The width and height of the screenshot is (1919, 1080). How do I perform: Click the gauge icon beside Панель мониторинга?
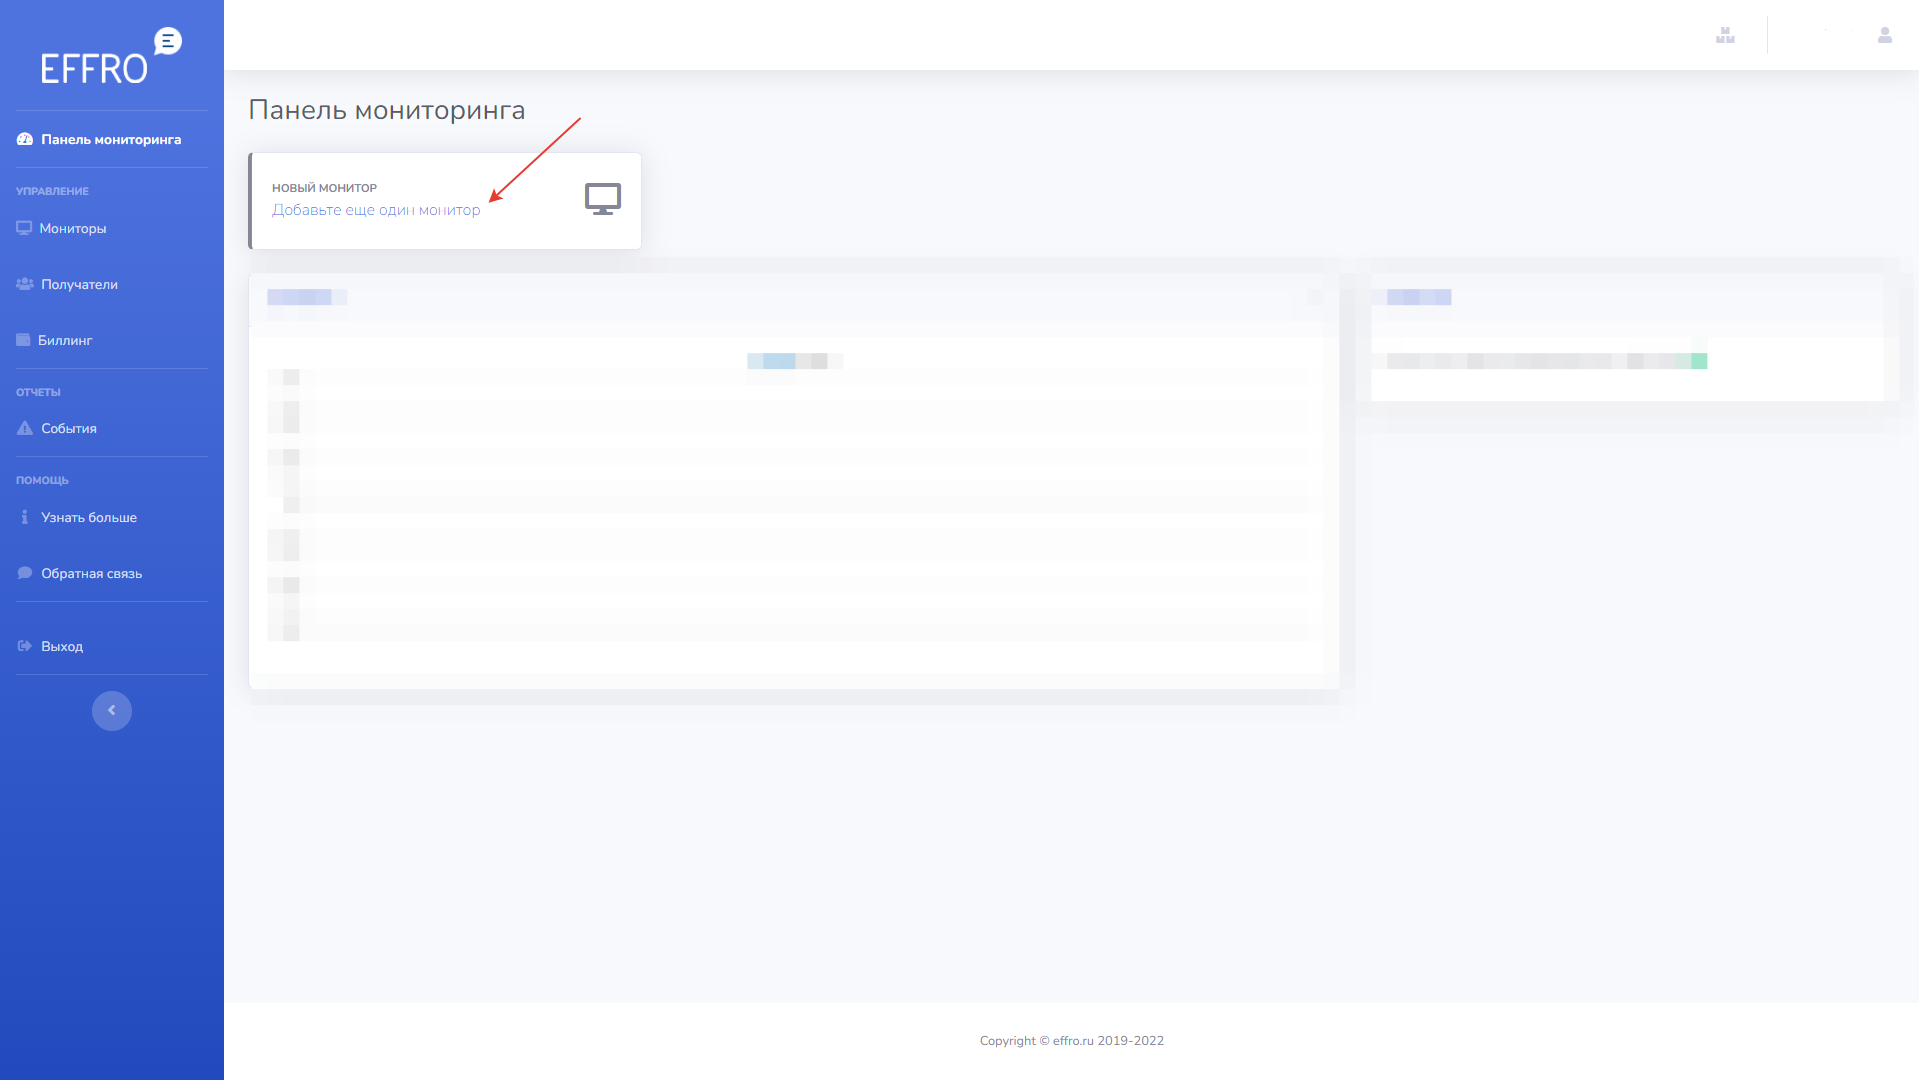pos(25,140)
